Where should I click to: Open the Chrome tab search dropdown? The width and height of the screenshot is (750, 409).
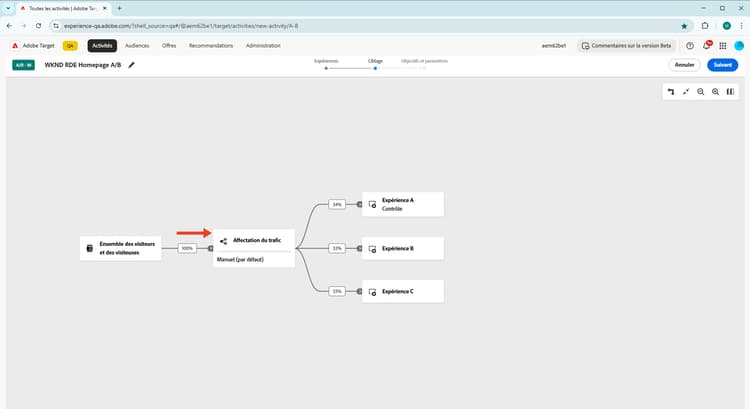click(x=8, y=8)
